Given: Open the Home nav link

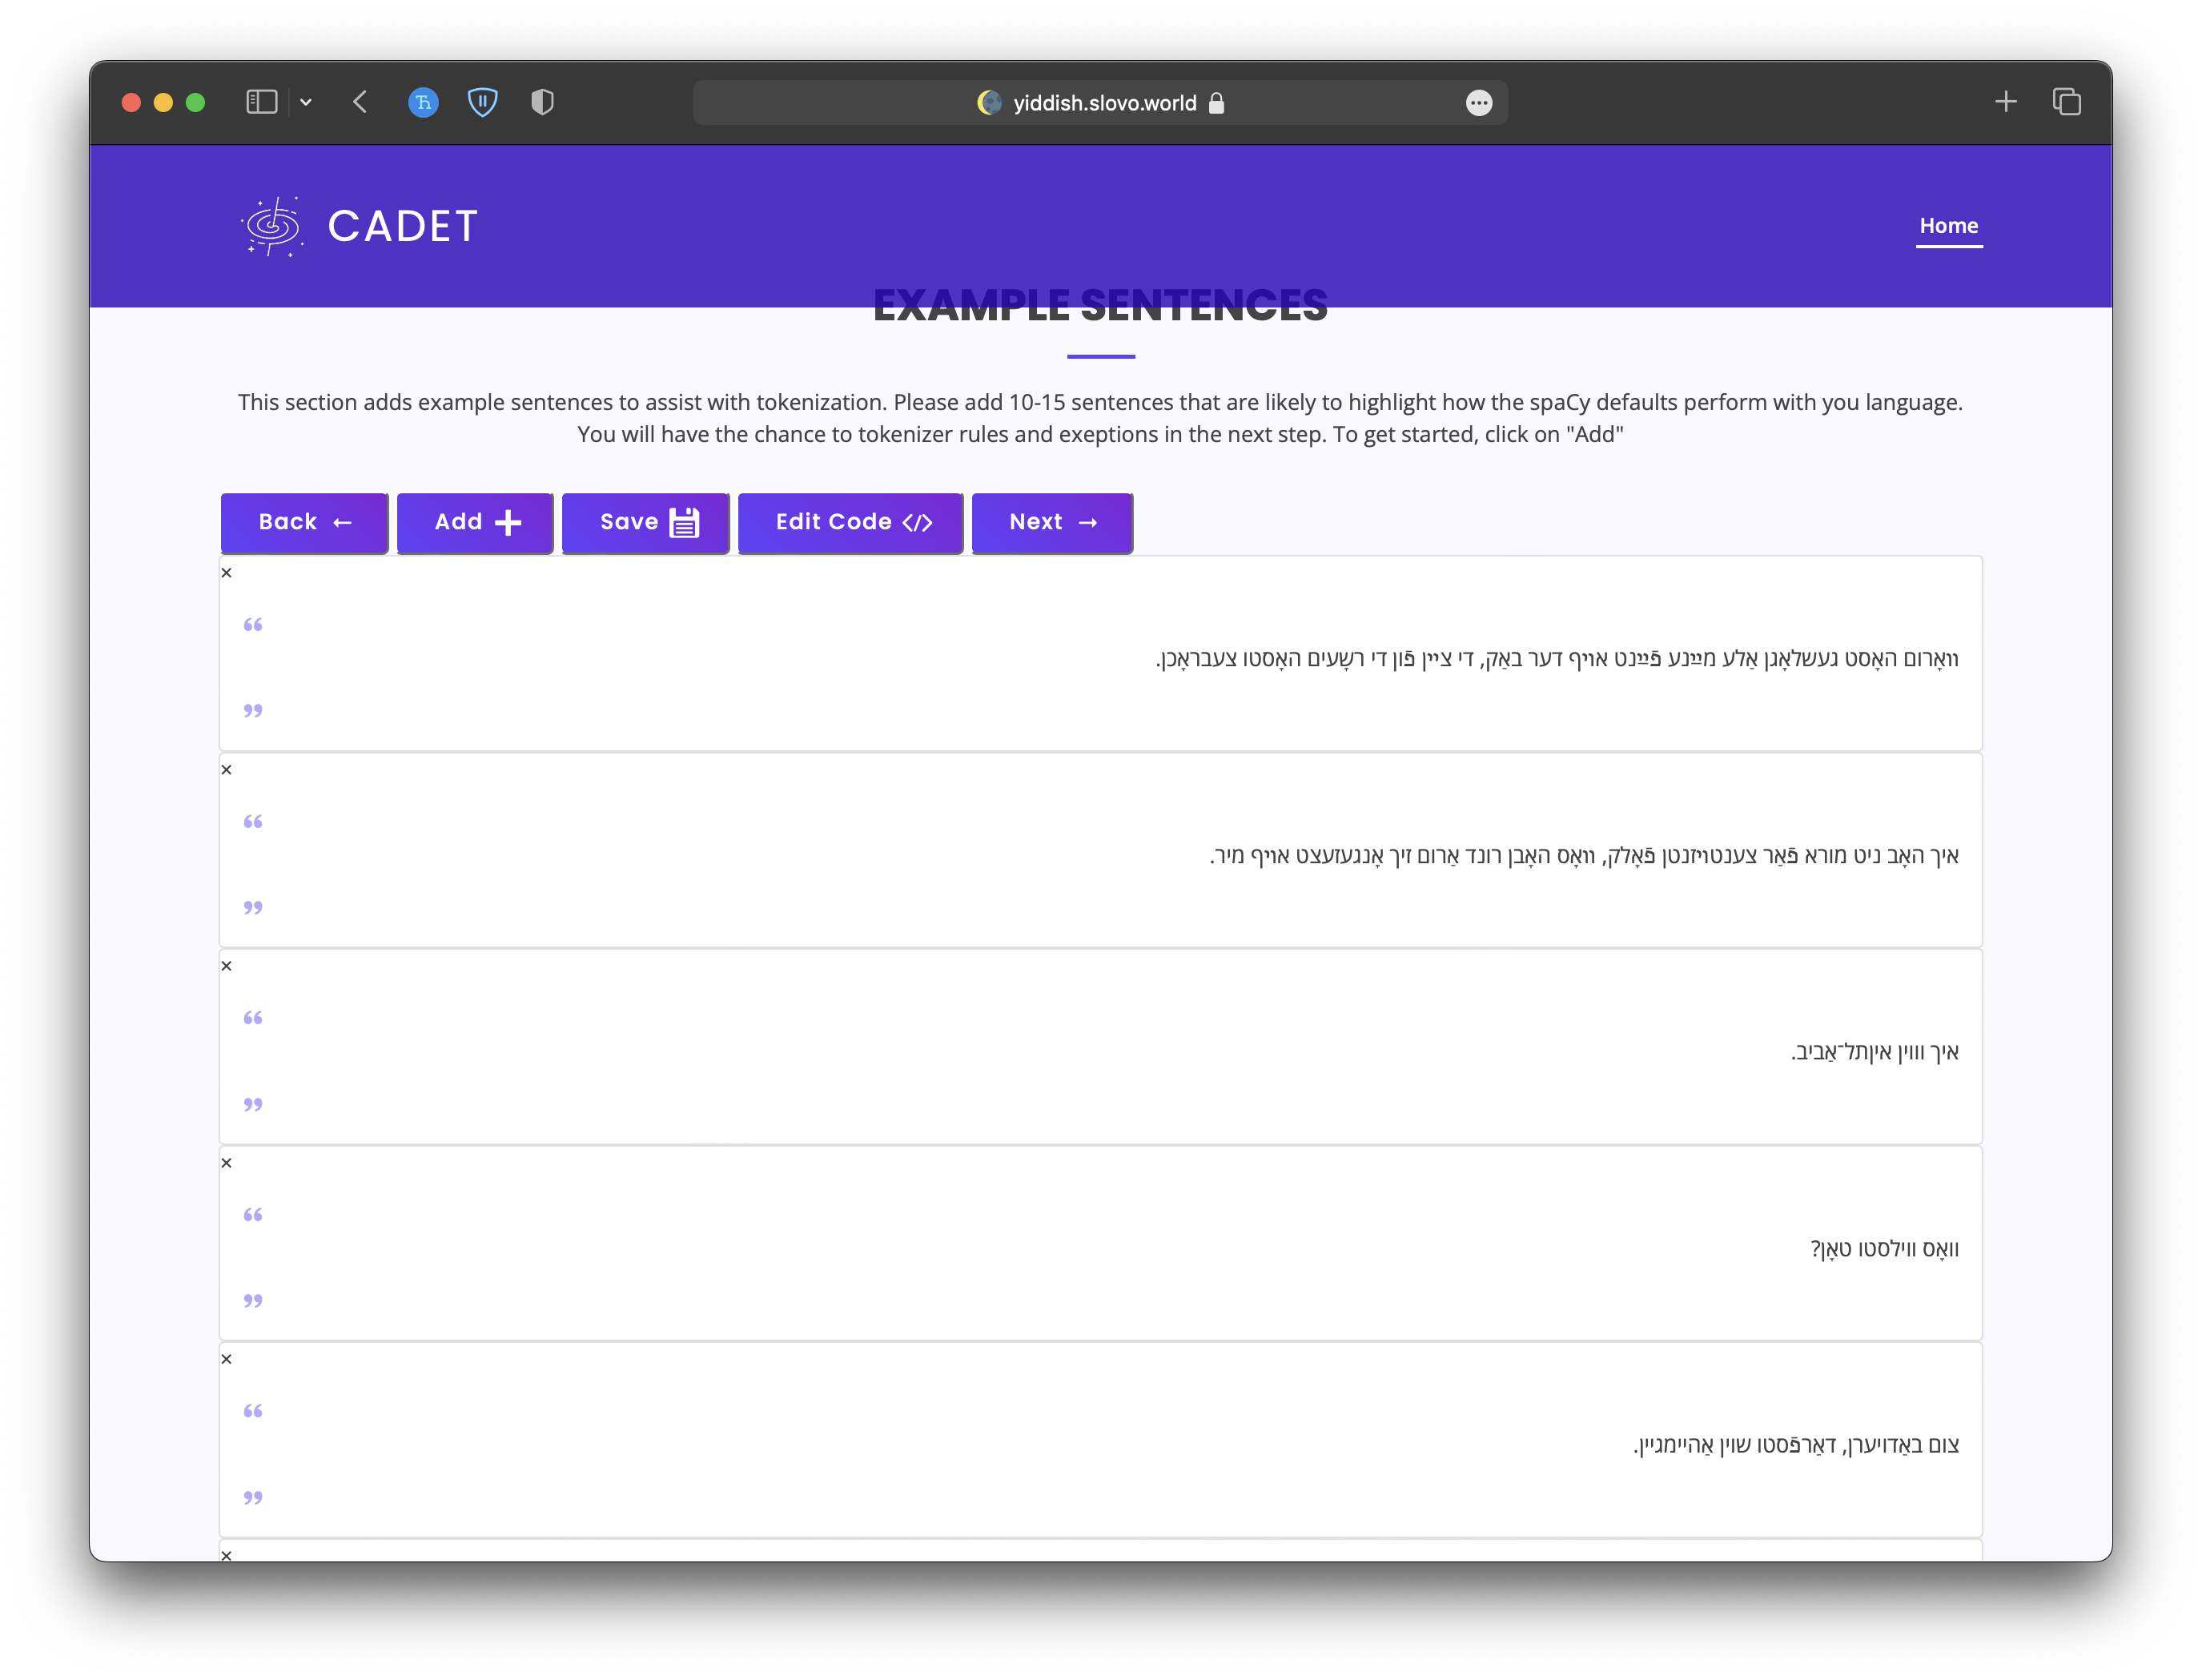Looking at the screenshot, I should [x=1948, y=226].
